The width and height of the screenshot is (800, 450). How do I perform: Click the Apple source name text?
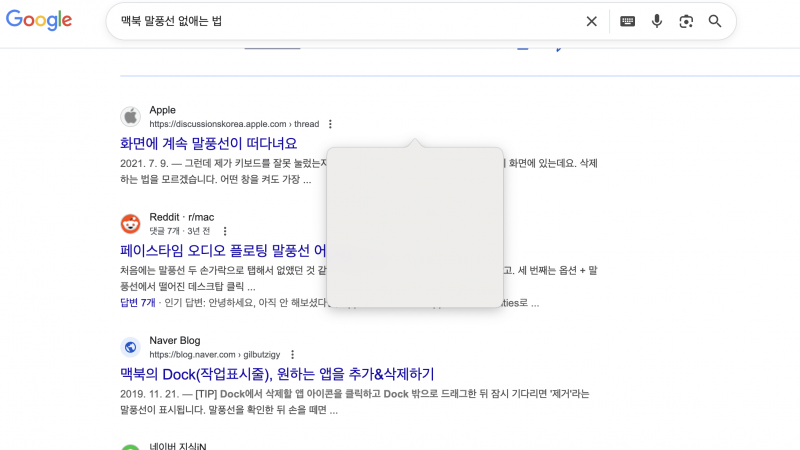pyautogui.click(x=162, y=110)
